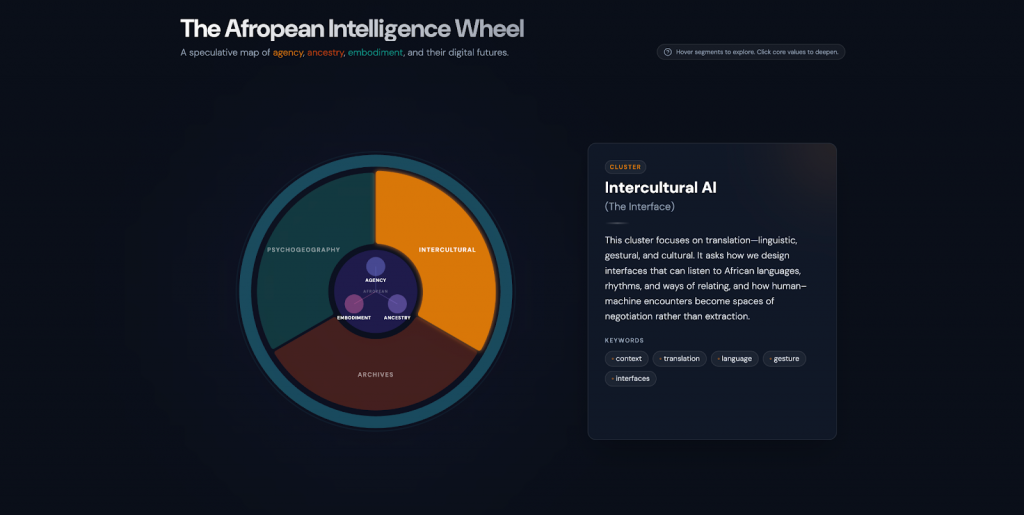Viewport: 1024px width, 515px height.
Task: Click the "context" keyword tag
Action: pos(627,358)
